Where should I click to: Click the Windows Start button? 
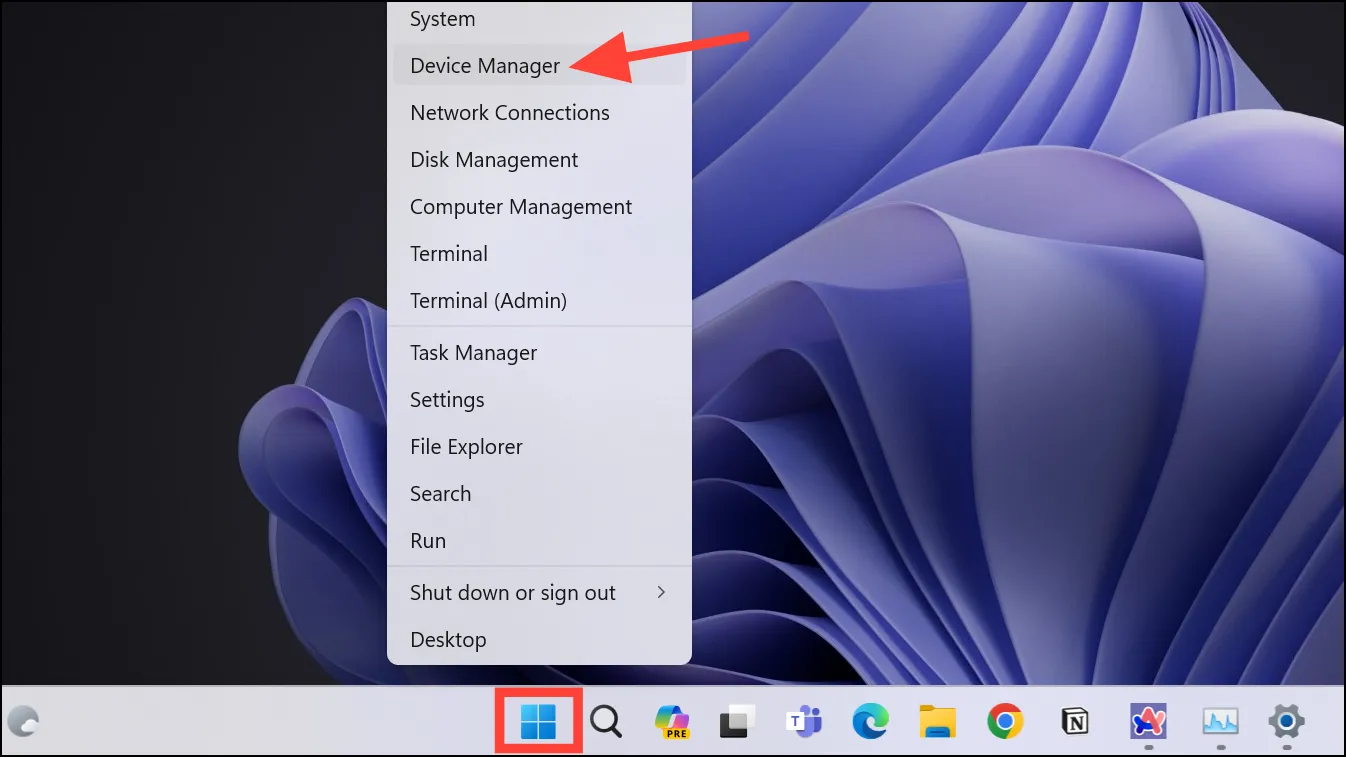538,721
